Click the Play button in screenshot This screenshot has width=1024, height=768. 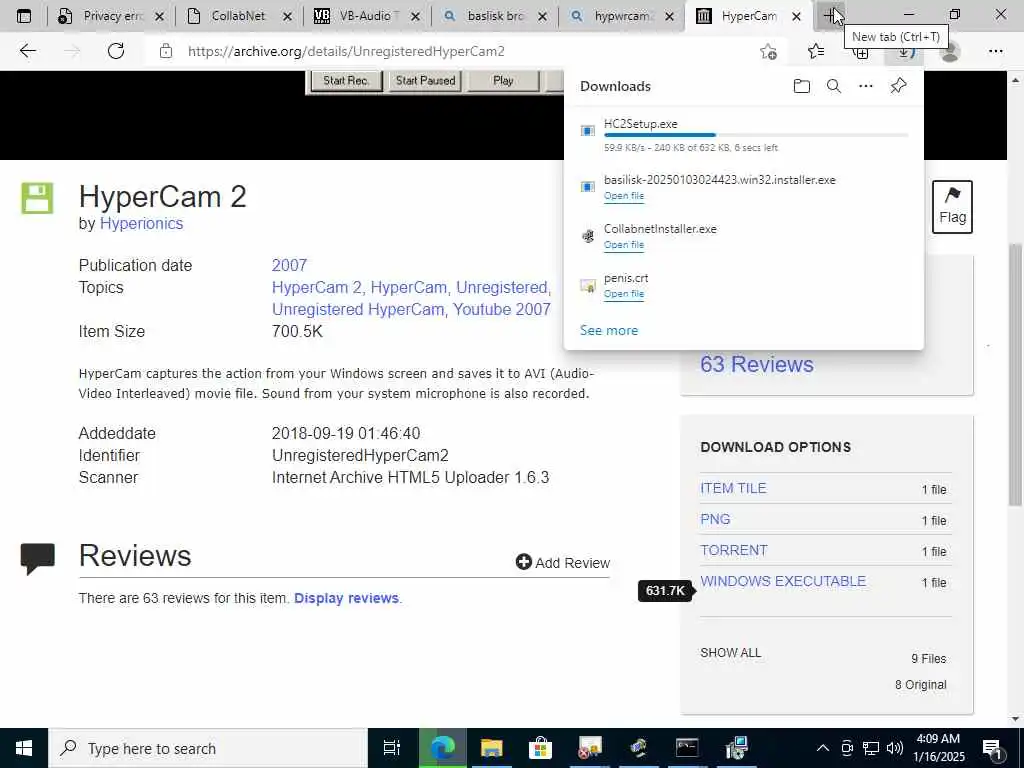pyautogui.click(x=503, y=81)
